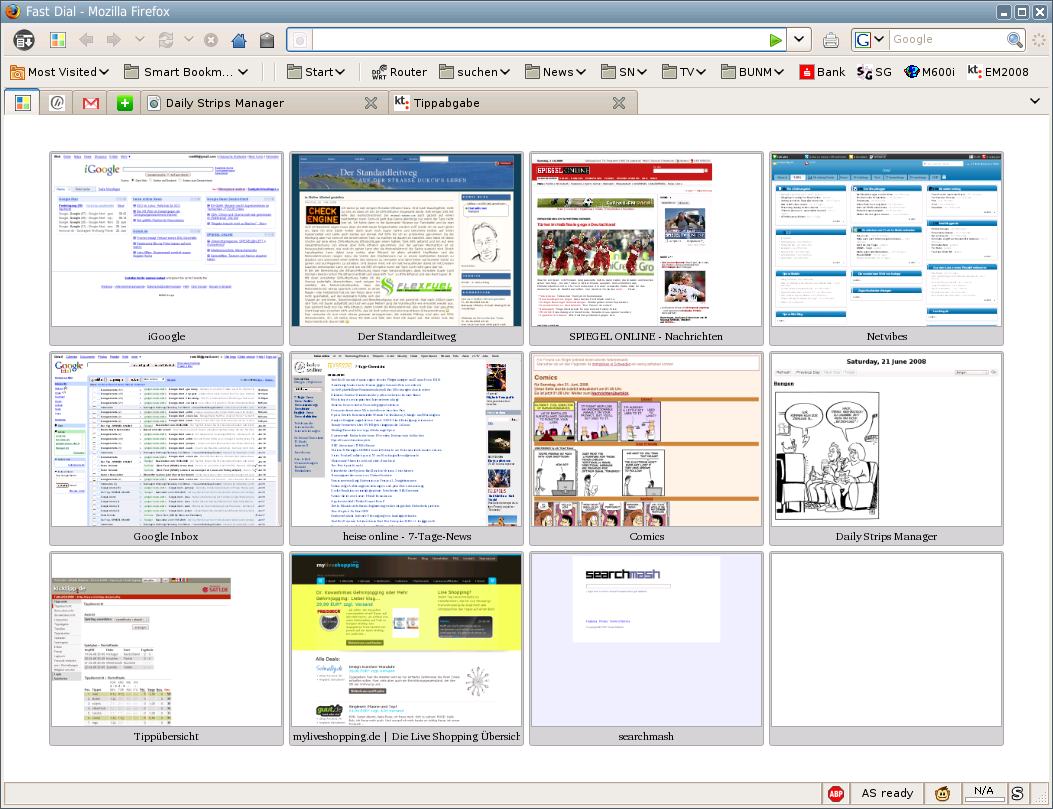The image size is (1053, 809).
Task: Click the Adblock Plus icon in status bar
Action: coord(835,793)
